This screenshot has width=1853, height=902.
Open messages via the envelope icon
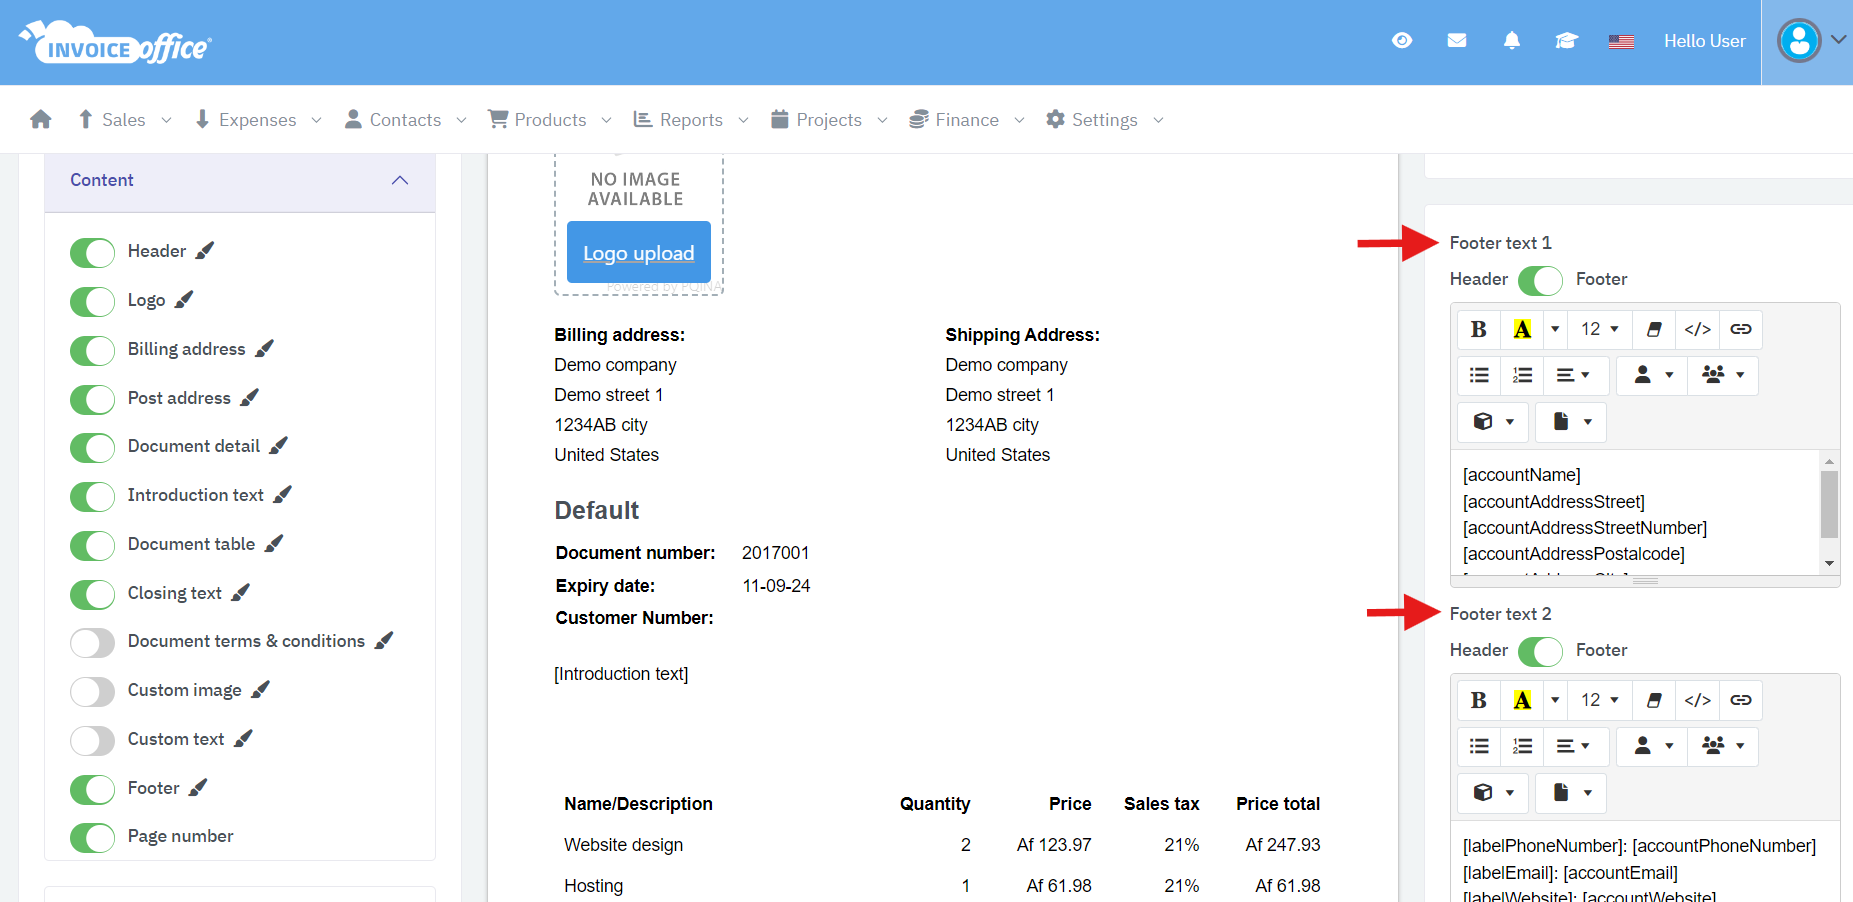[1456, 41]
